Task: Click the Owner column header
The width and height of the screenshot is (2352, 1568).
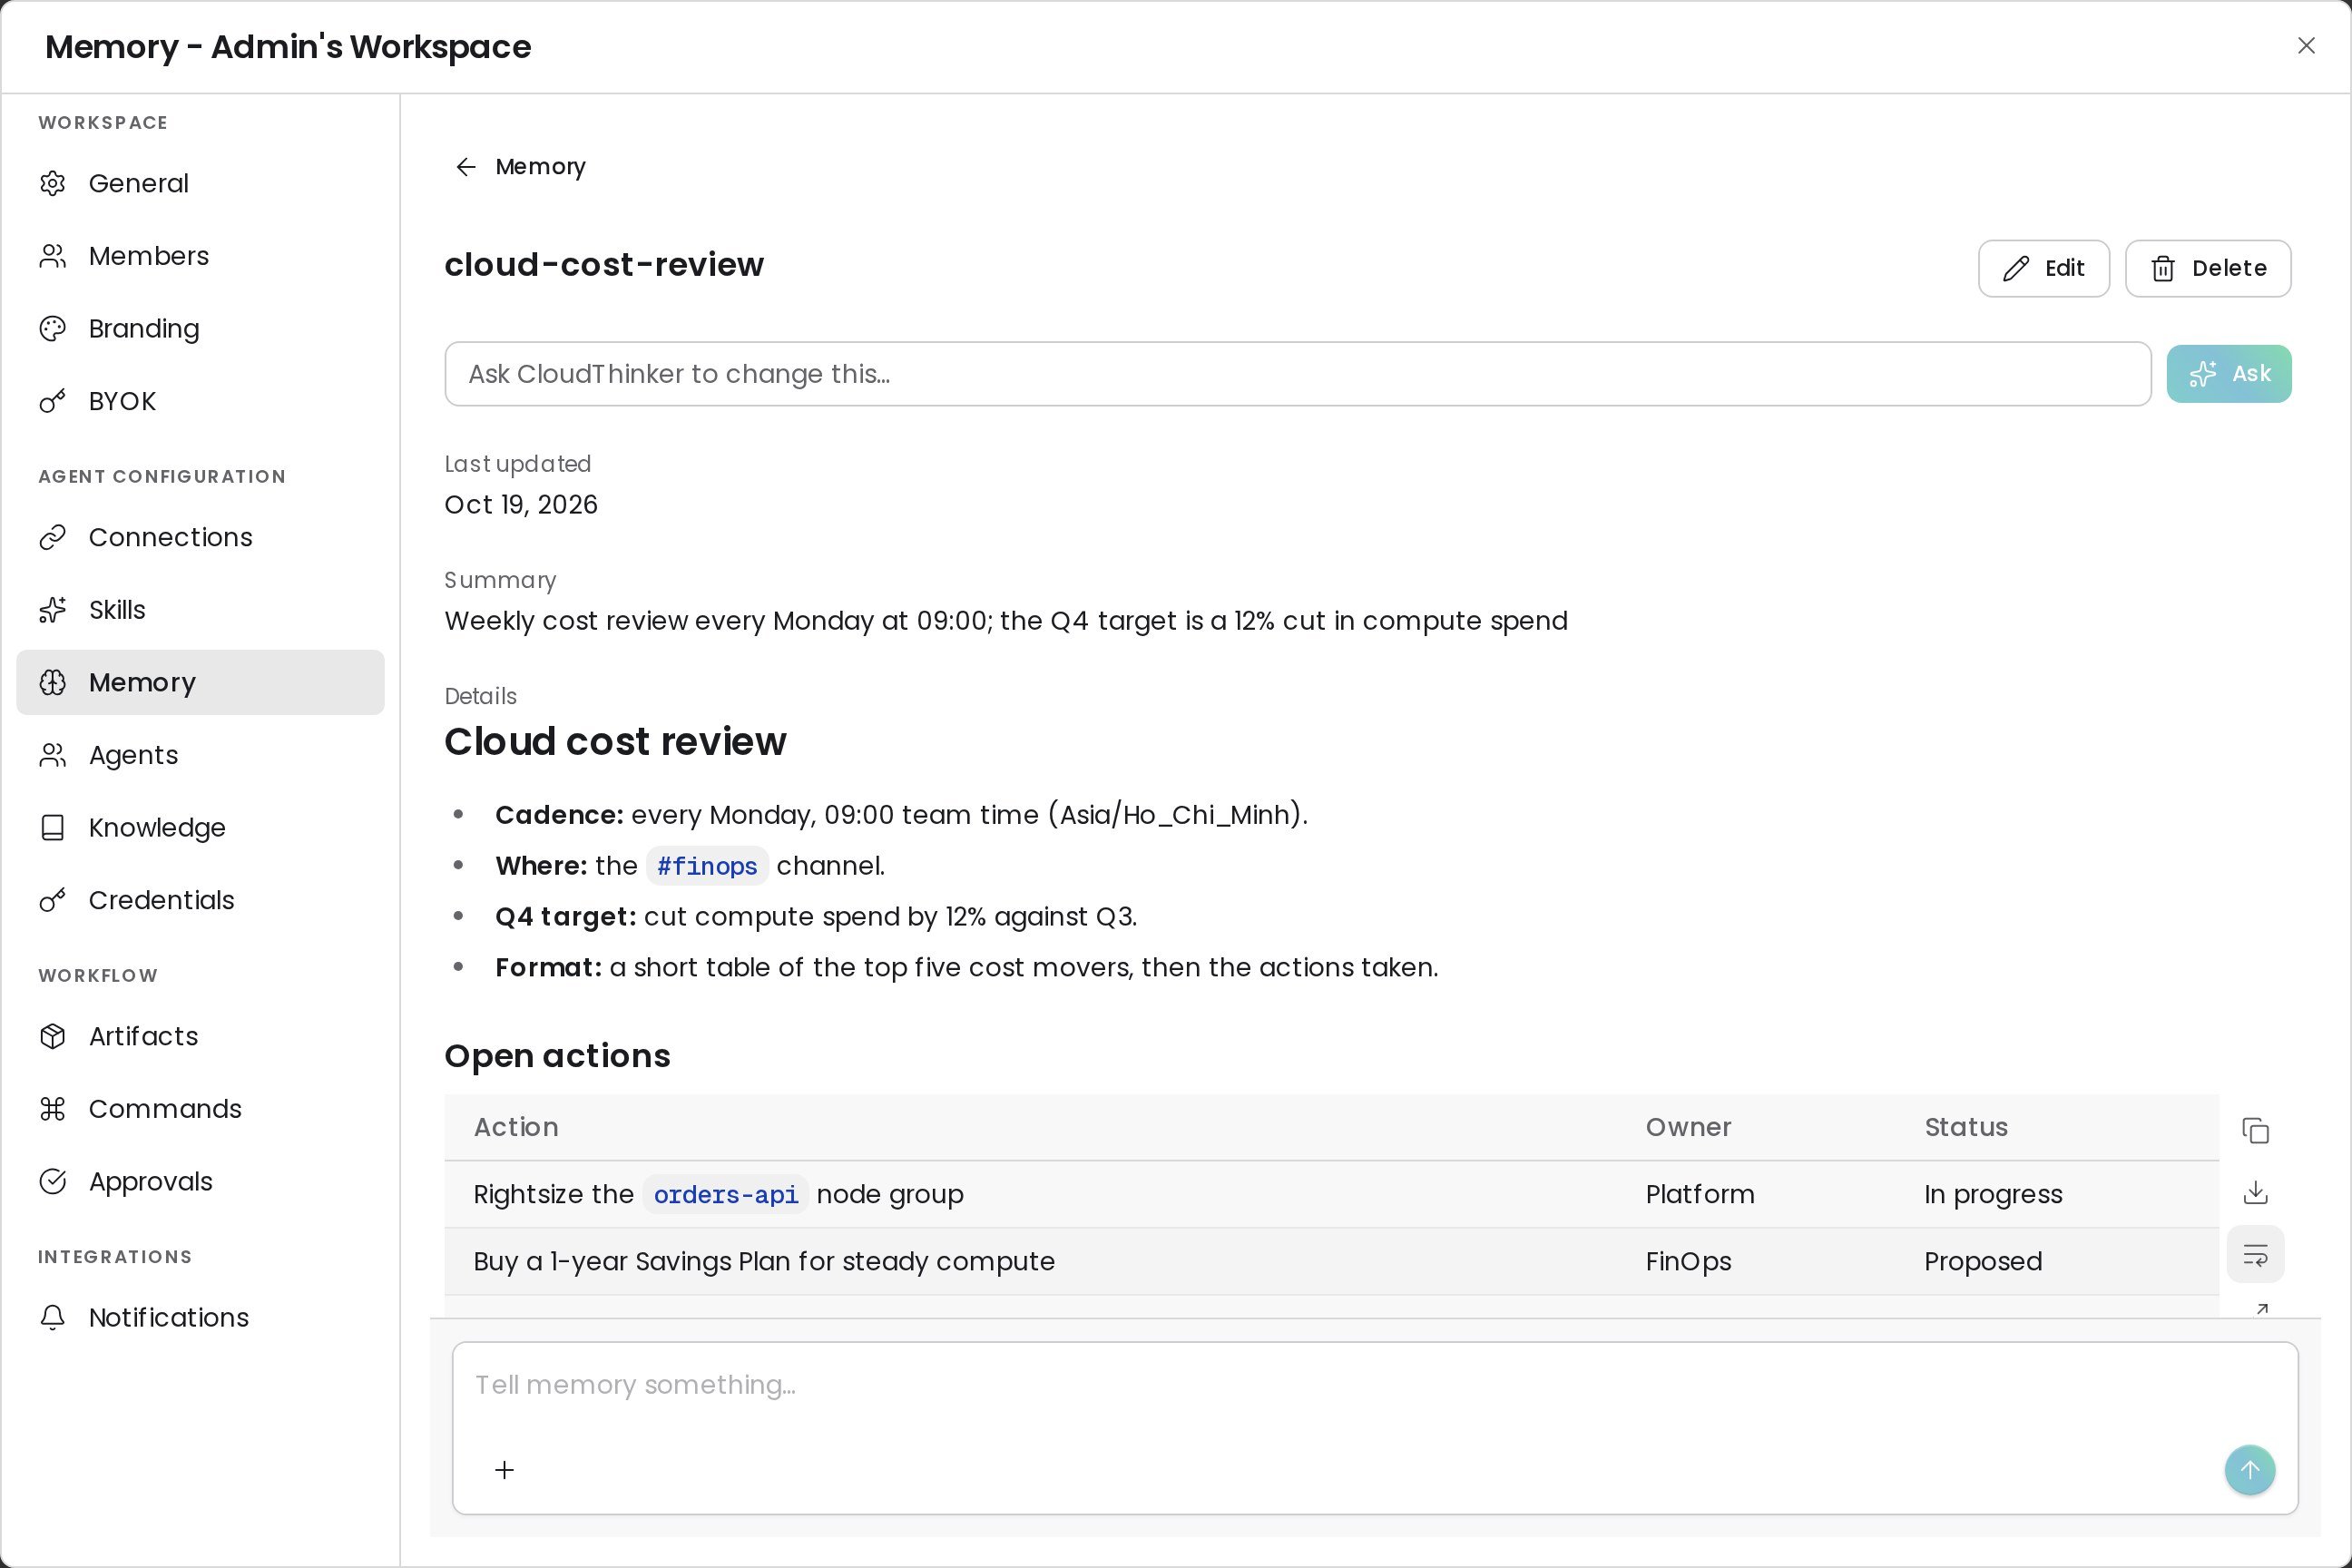Action: (1688, 1127)
